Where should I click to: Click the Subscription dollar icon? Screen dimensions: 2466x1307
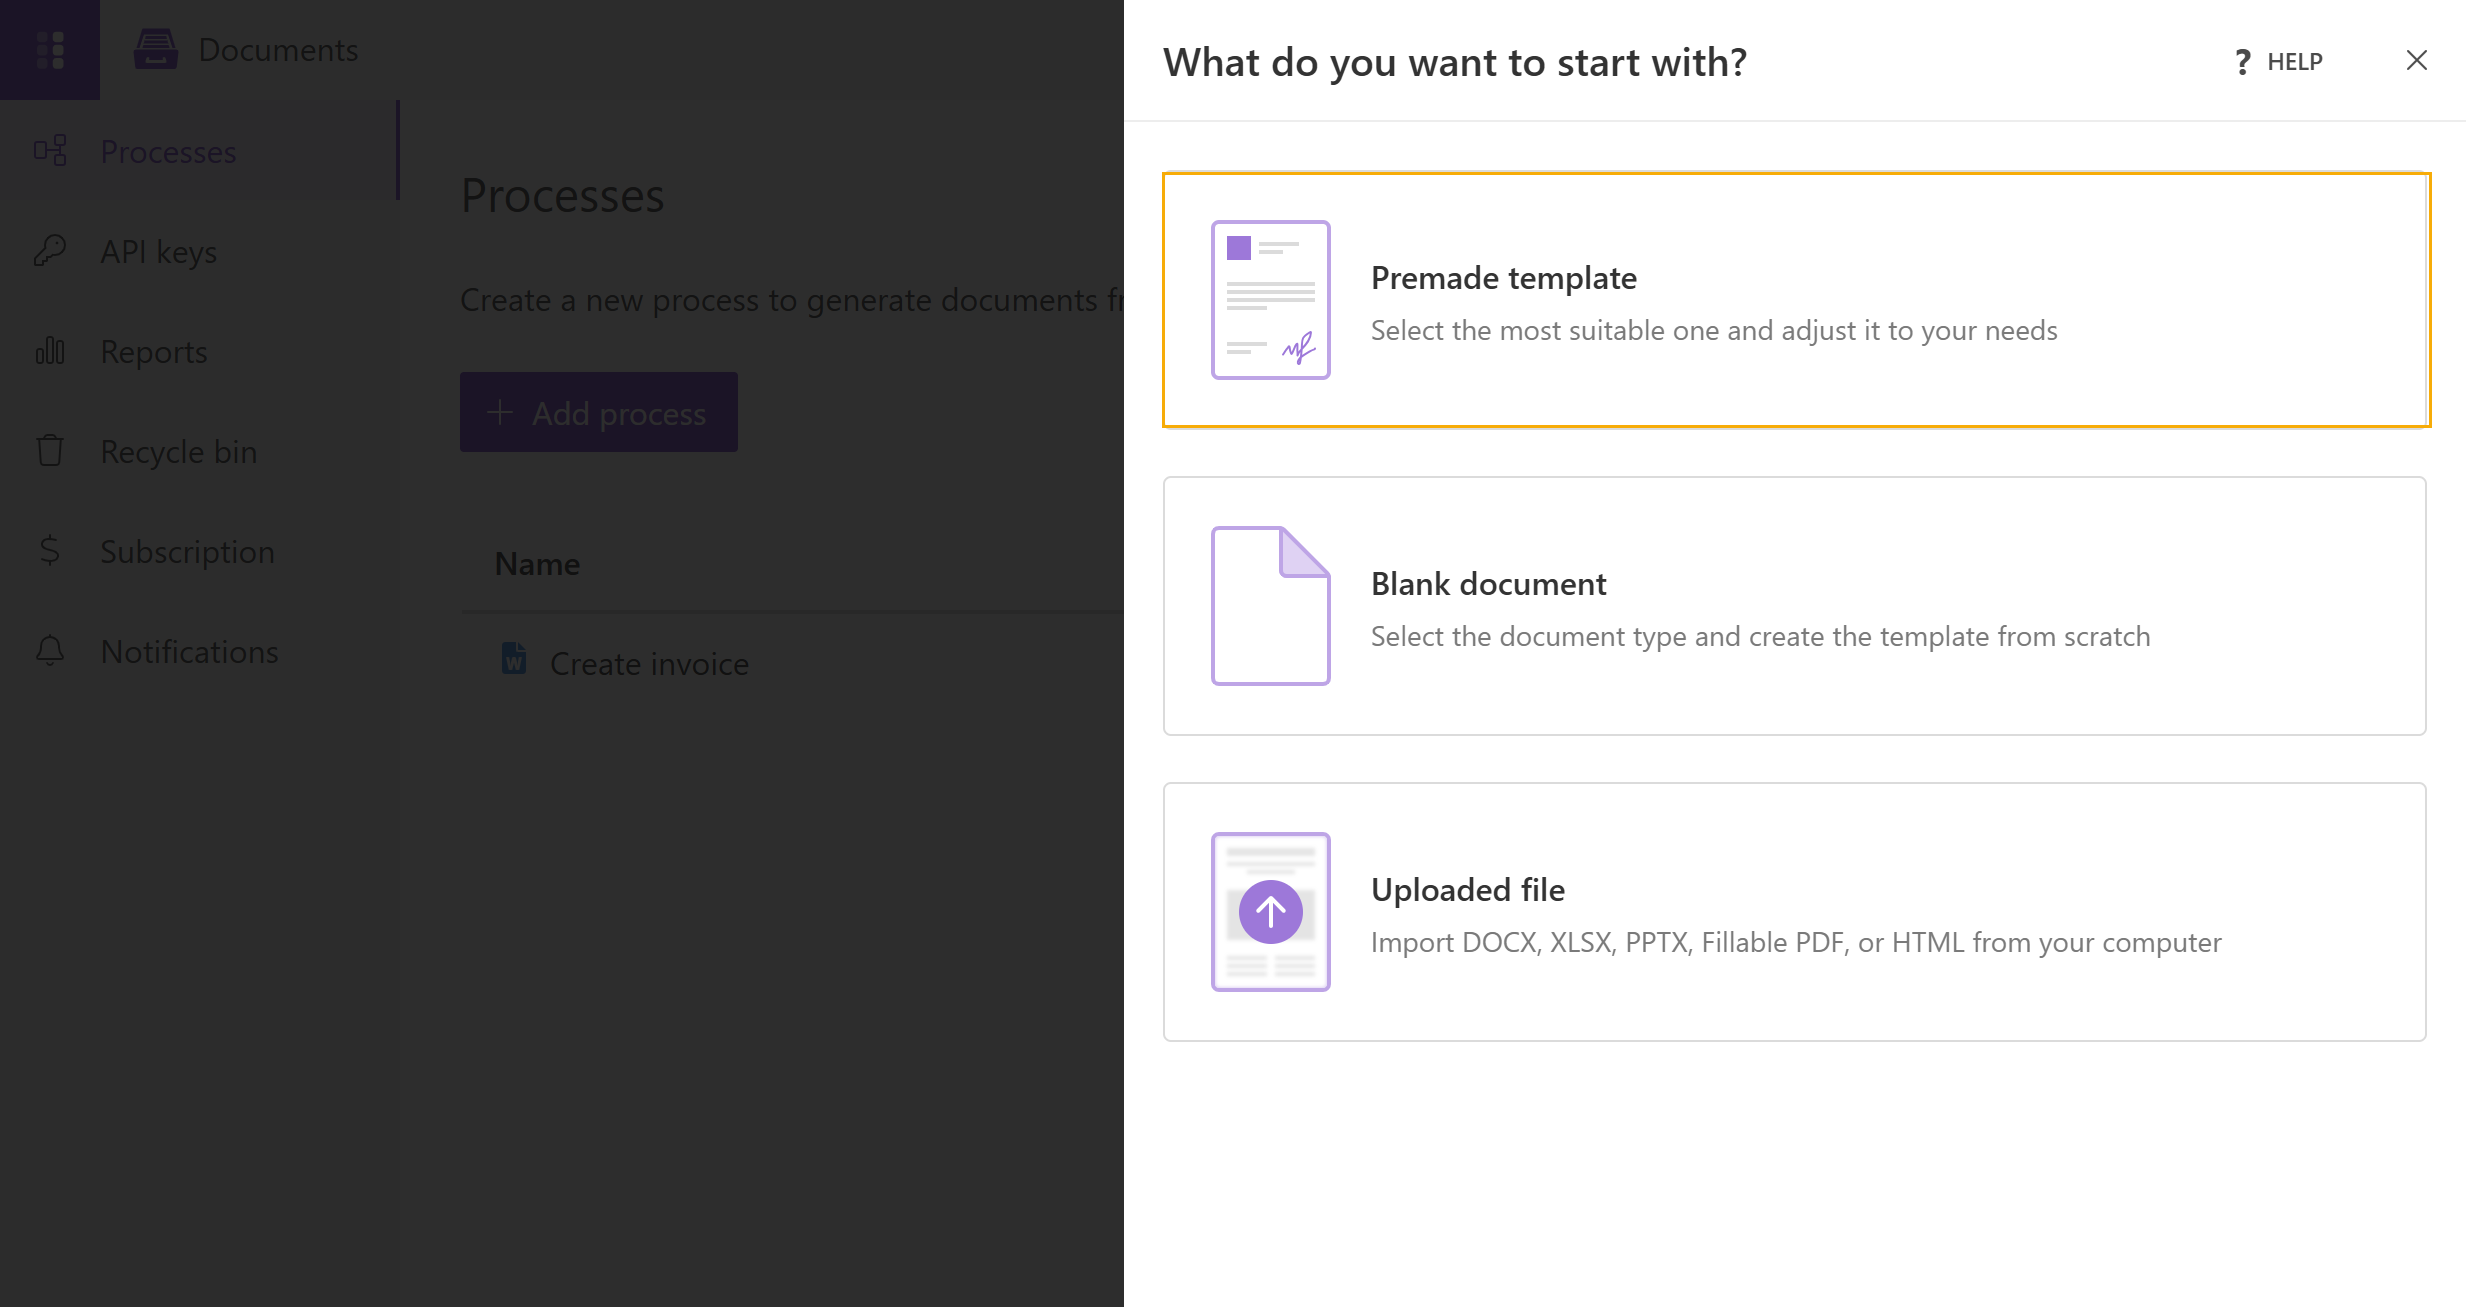click(50, 551)
